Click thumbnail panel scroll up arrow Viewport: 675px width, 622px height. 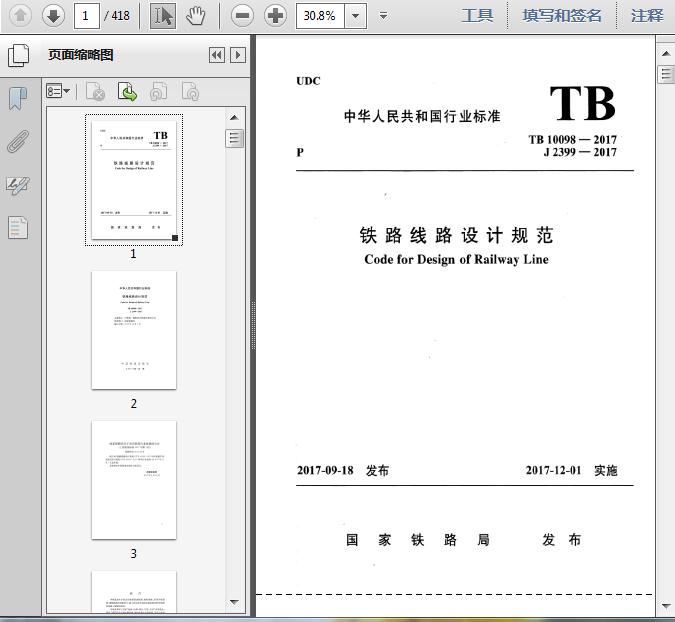pos(234,118)
